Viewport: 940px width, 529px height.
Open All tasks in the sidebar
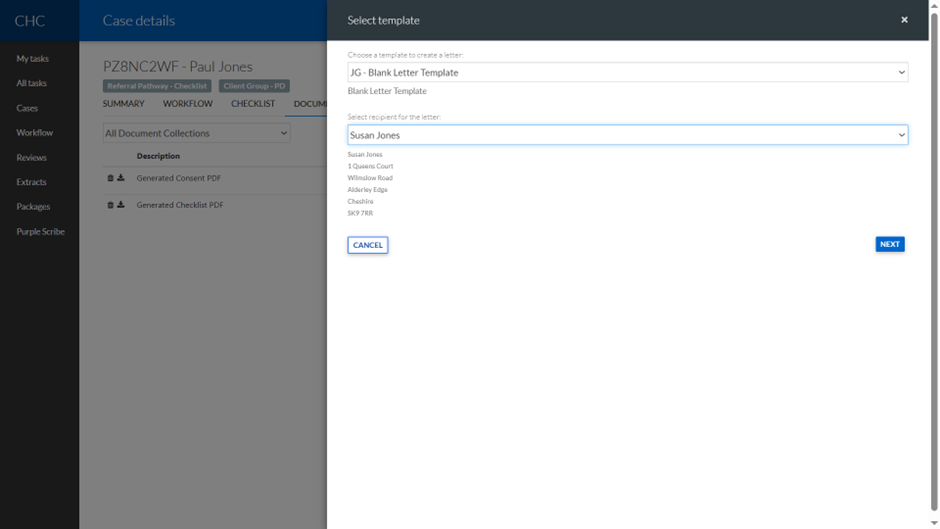click(x=31, y=83)
